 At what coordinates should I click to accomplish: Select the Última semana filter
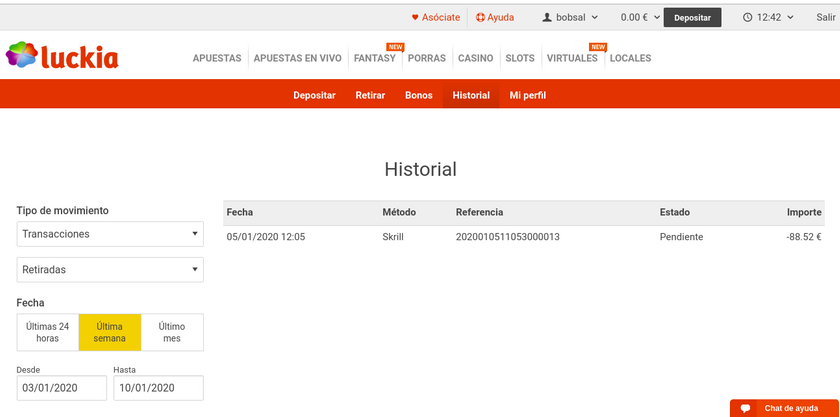click(110, 332)
